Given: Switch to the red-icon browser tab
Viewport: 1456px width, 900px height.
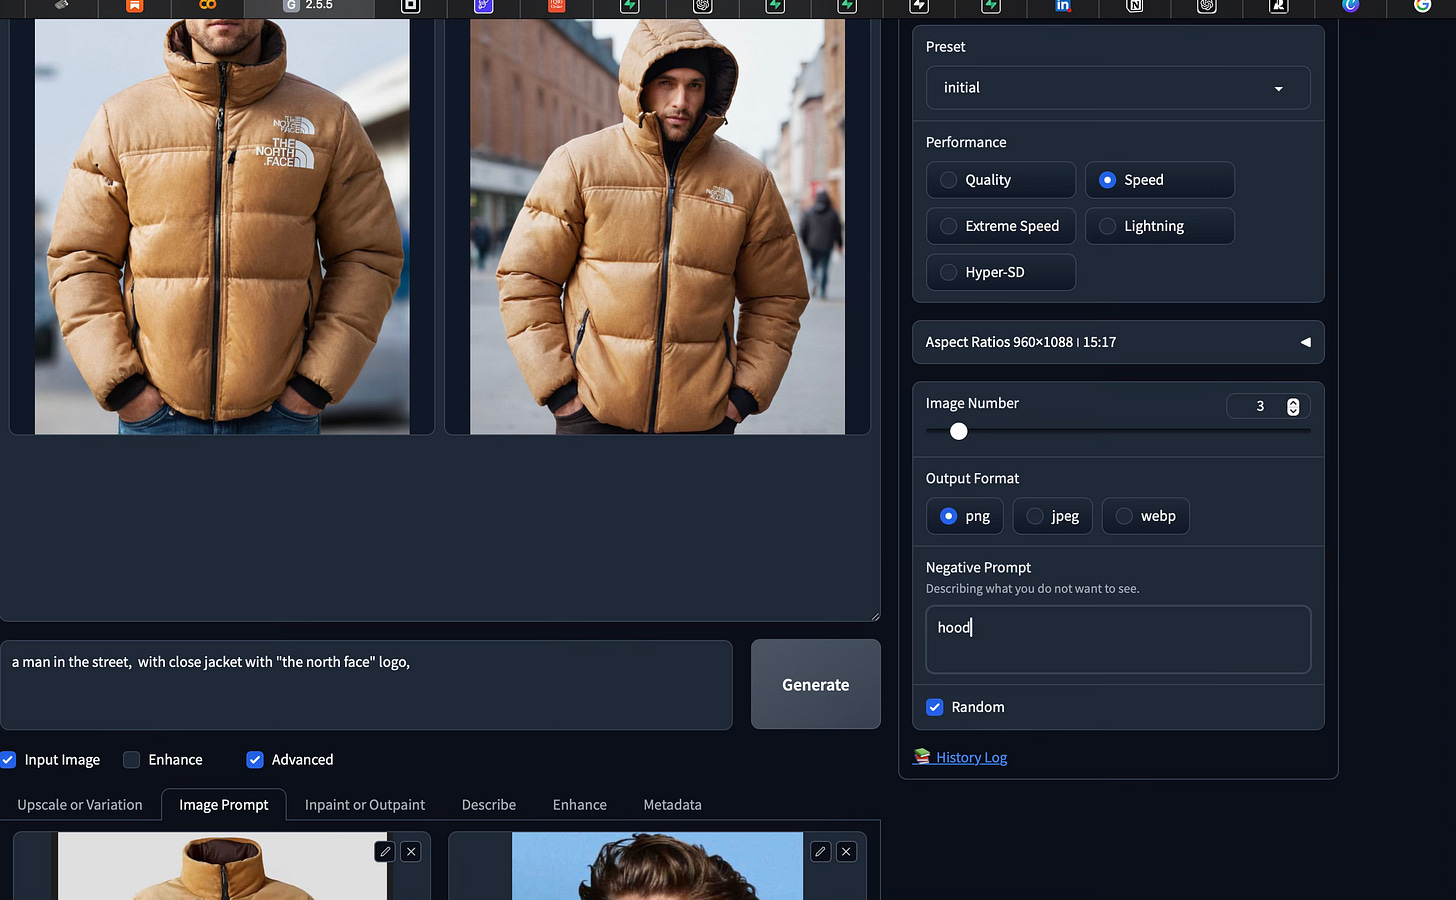Looking at the screenshot, I should 557,6.
